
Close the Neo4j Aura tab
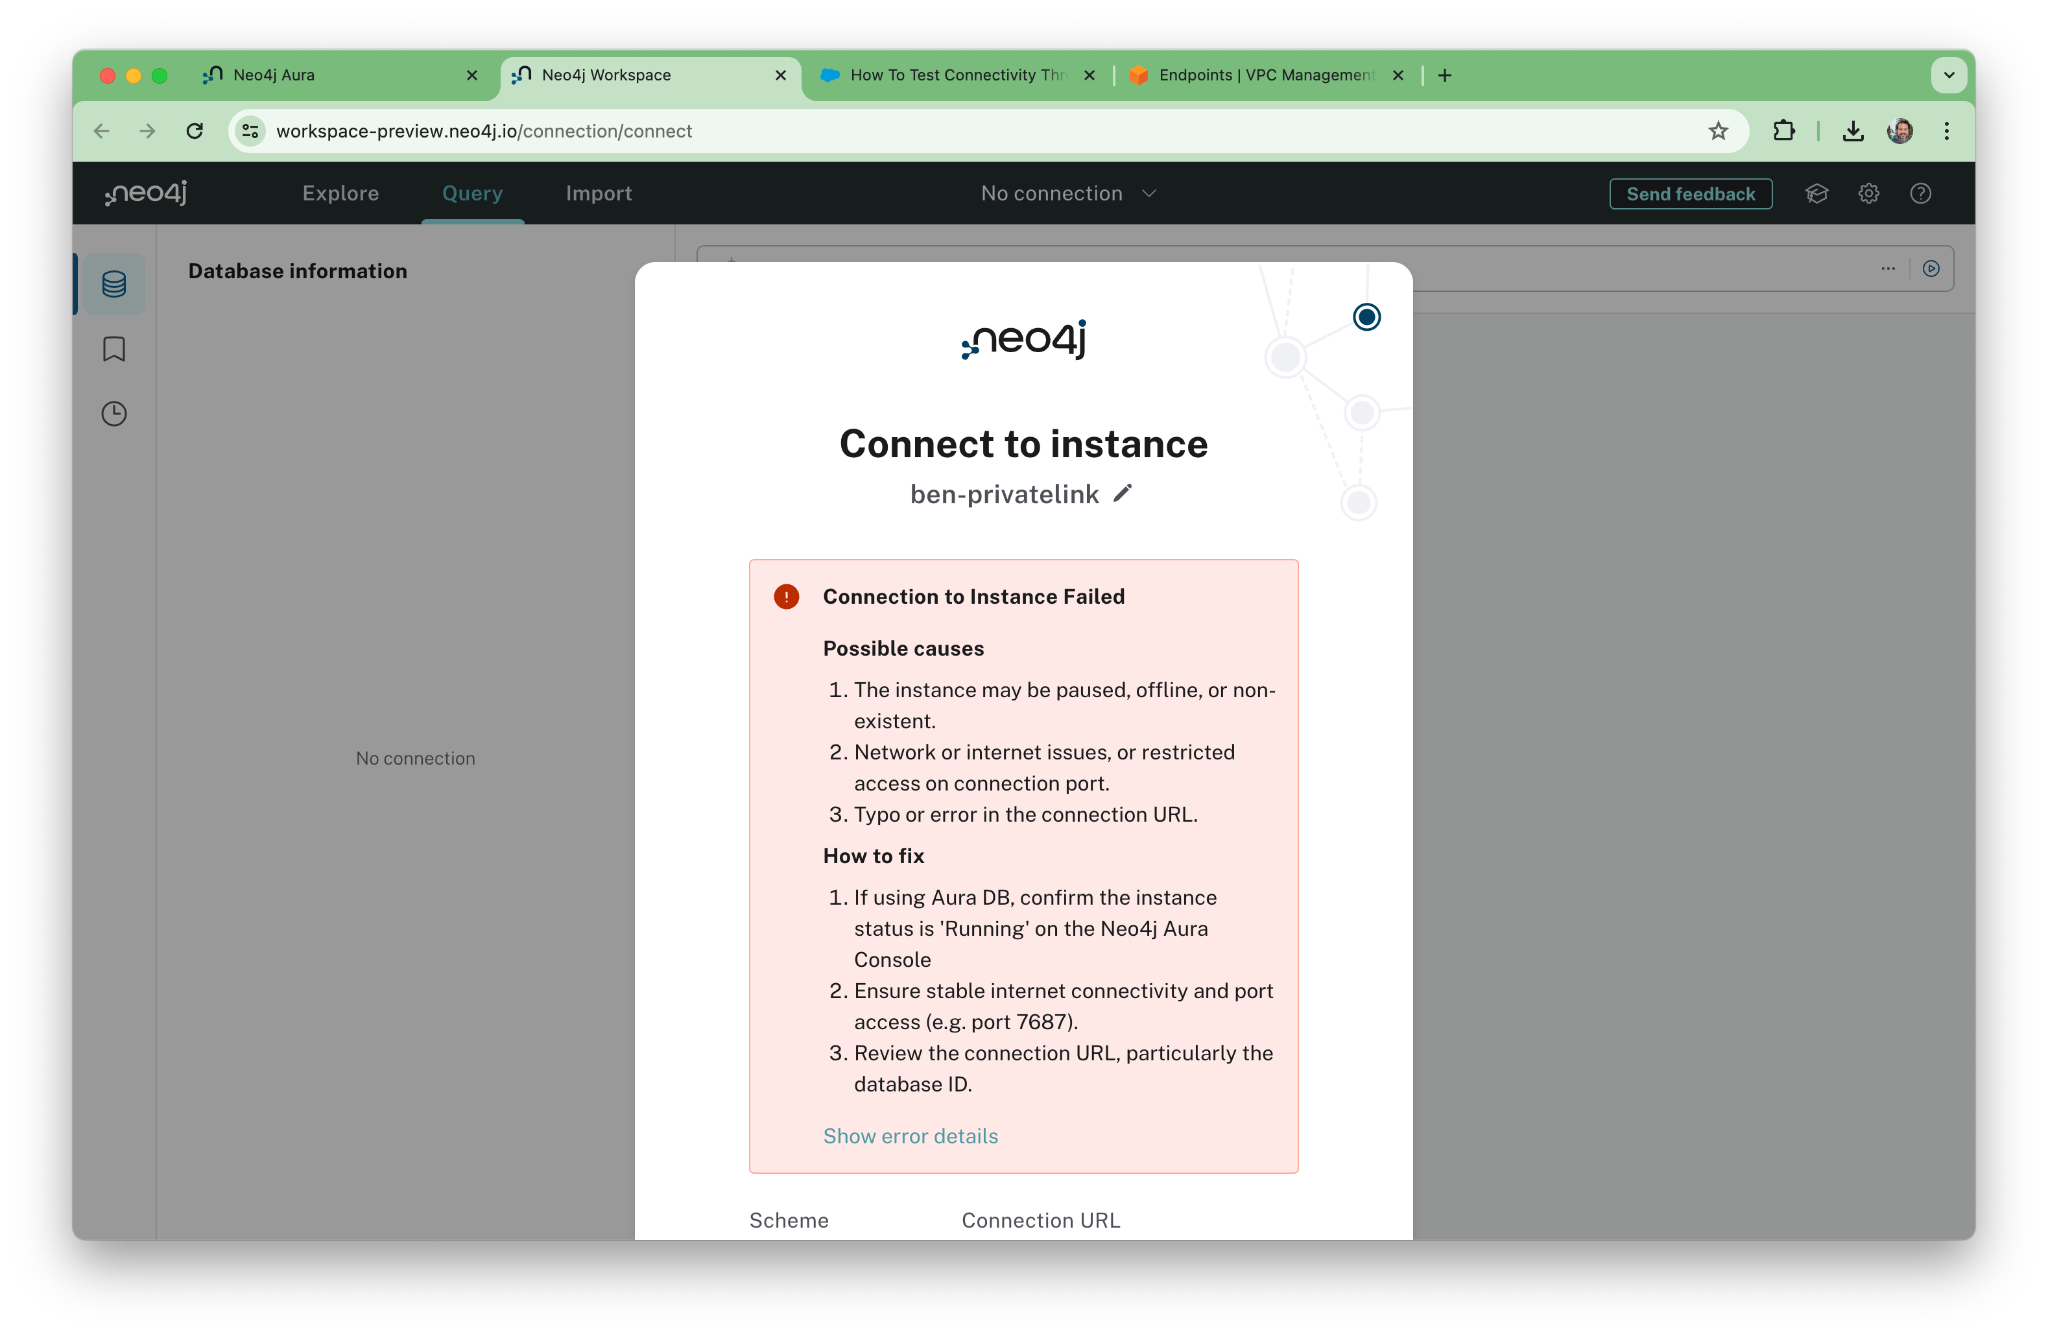pyautogui.click(x=472, y=75)
